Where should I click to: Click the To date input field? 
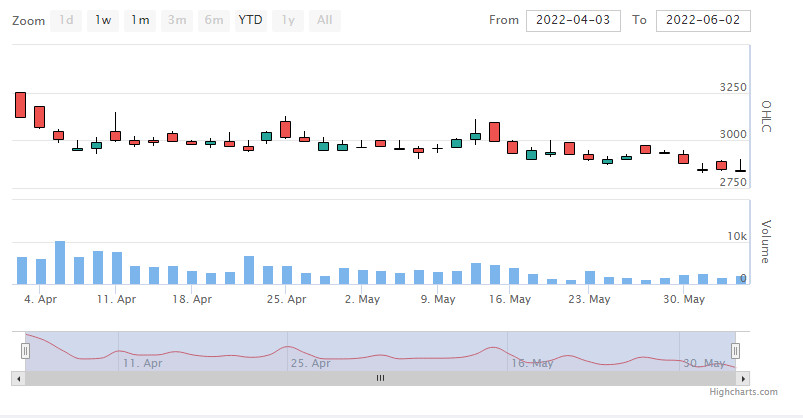[703, 20]
